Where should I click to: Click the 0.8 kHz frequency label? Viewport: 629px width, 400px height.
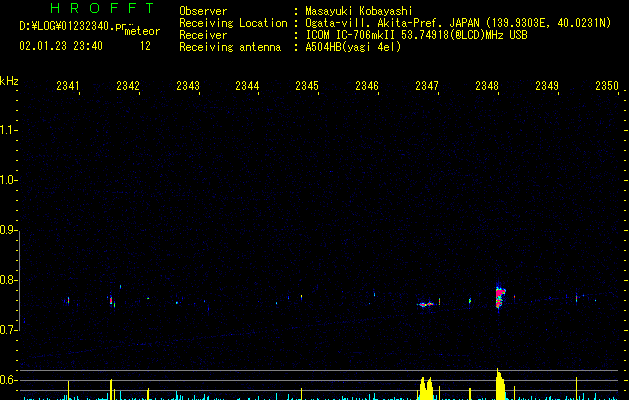pos(8,280)
